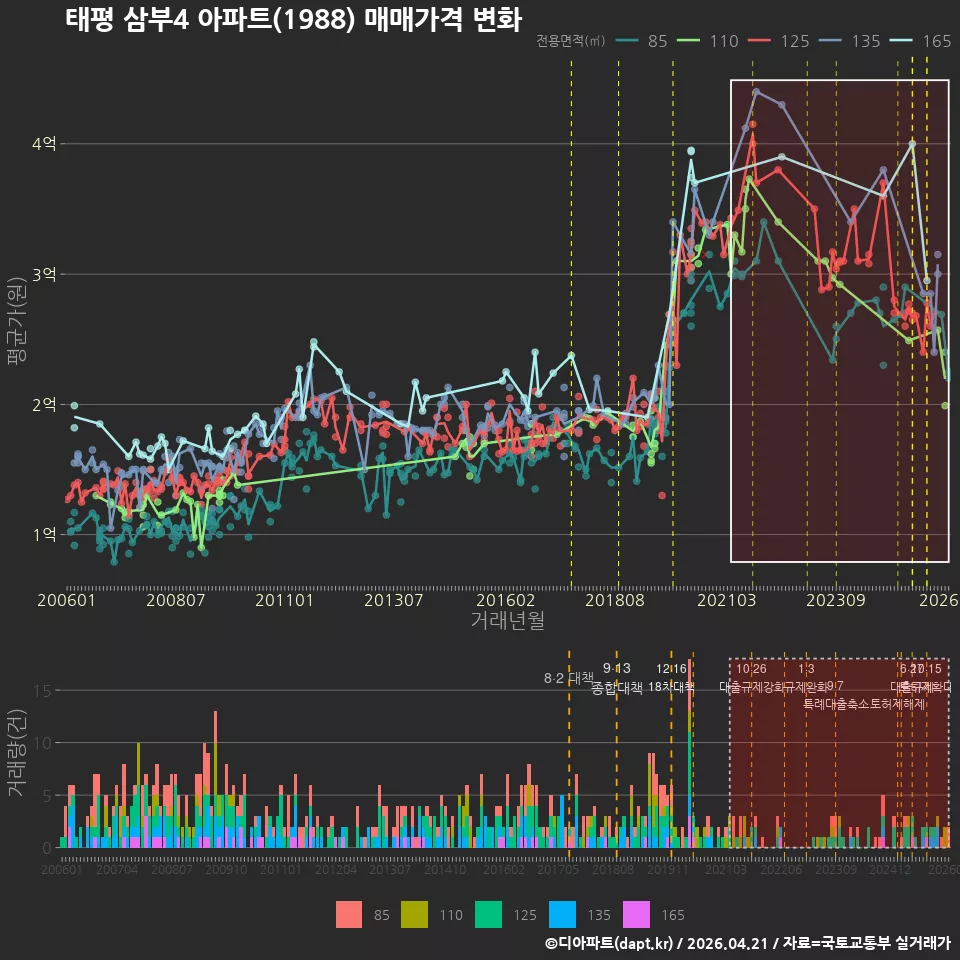Click the green 125 bar swatch
The image size is (960, 960).
point(489,915)
